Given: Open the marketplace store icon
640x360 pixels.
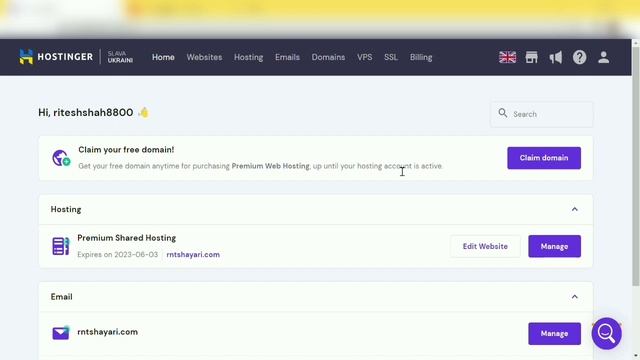Looking at the screenshot, I should pos(531,57).
